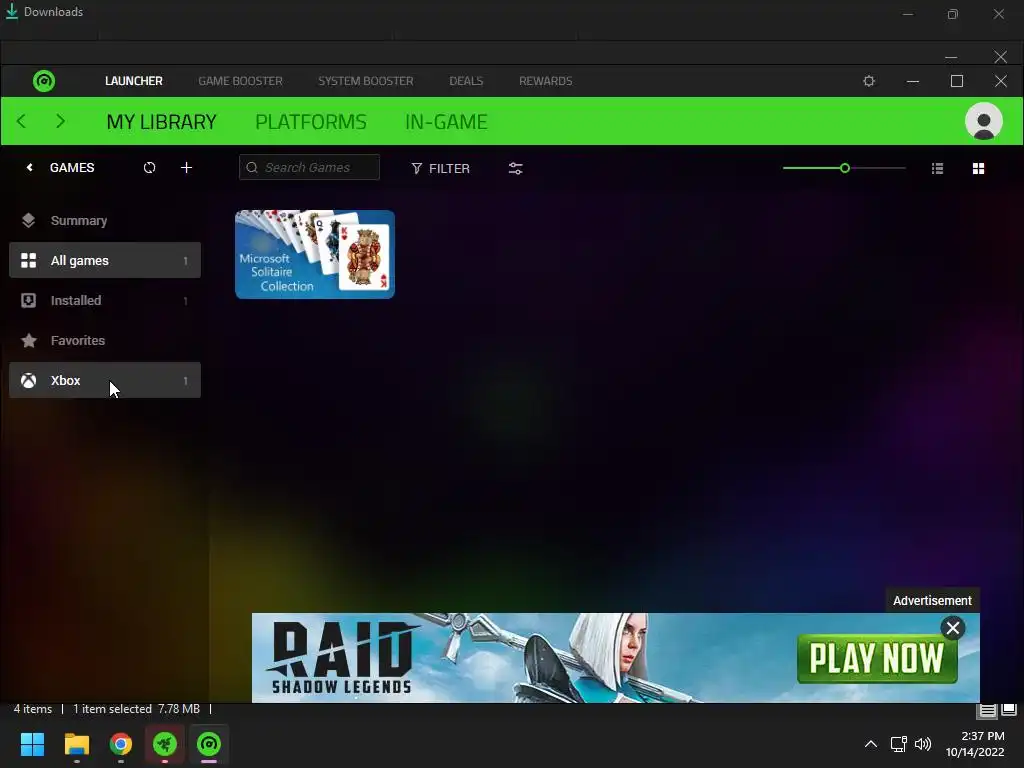1024x768 pixels.
Task: Refresh the games list with the scan icon
Action: tap(150, 168)
